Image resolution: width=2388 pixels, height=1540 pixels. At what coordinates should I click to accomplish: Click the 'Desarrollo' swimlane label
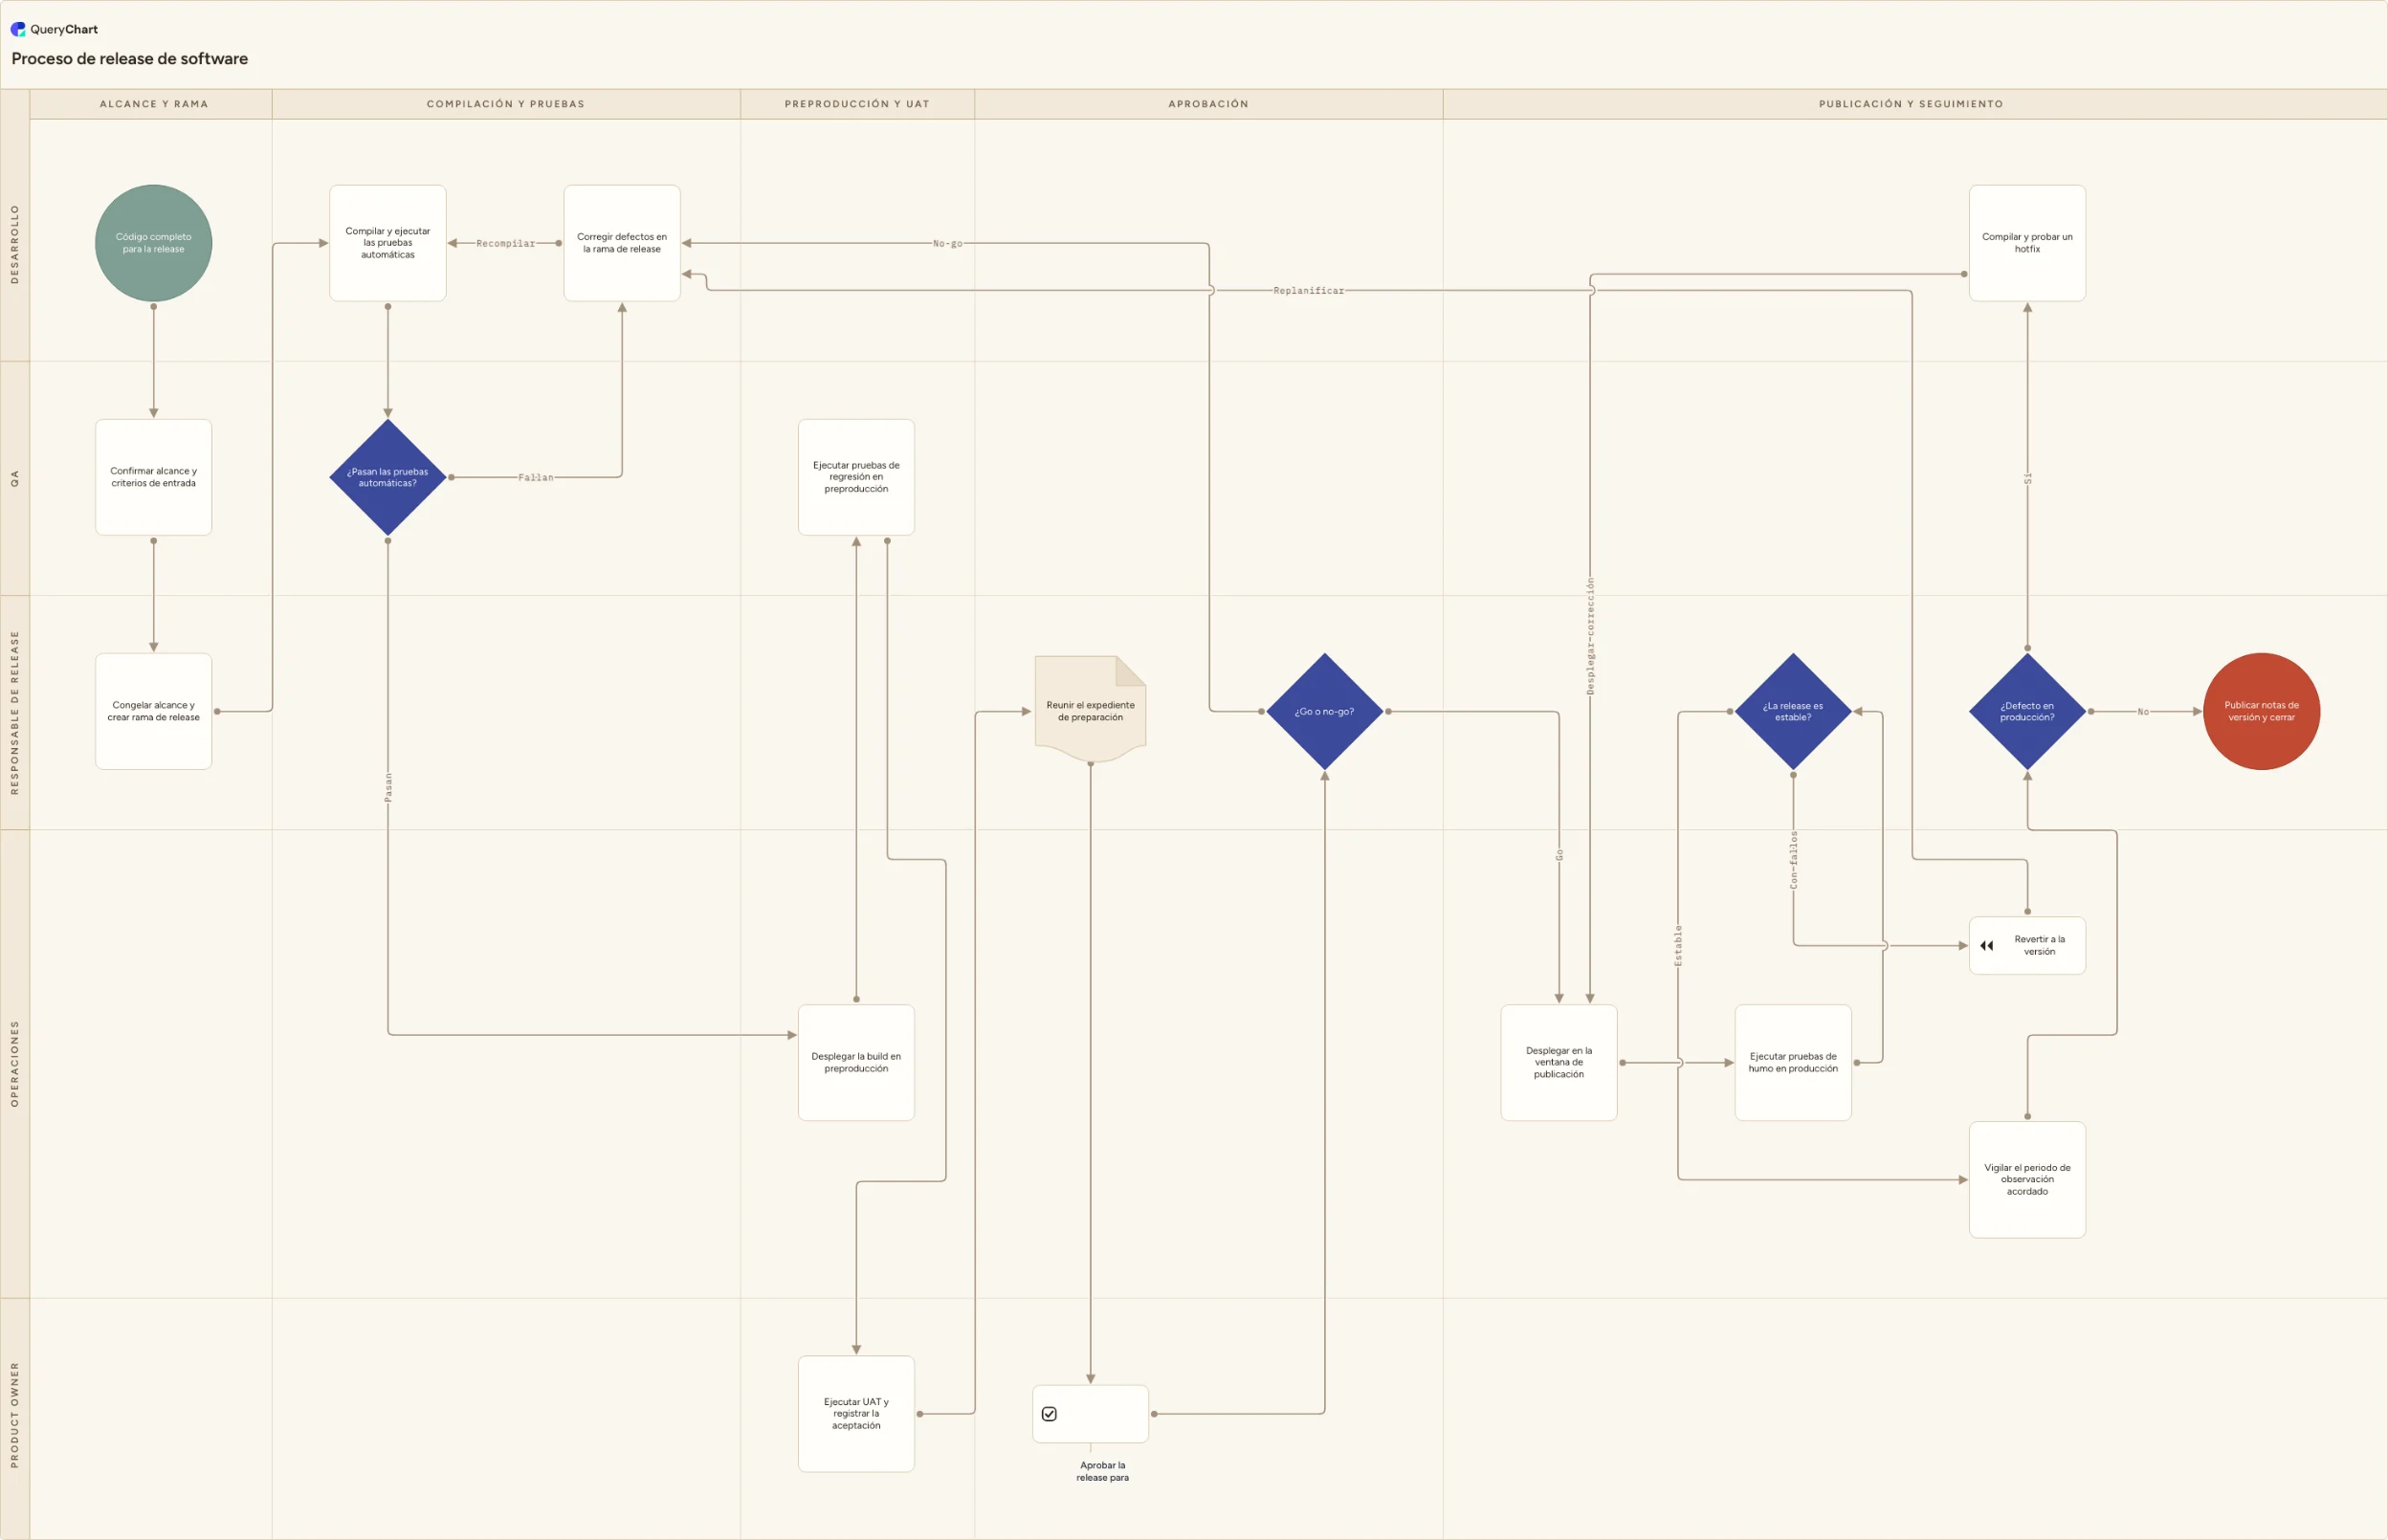pos(15,244)
